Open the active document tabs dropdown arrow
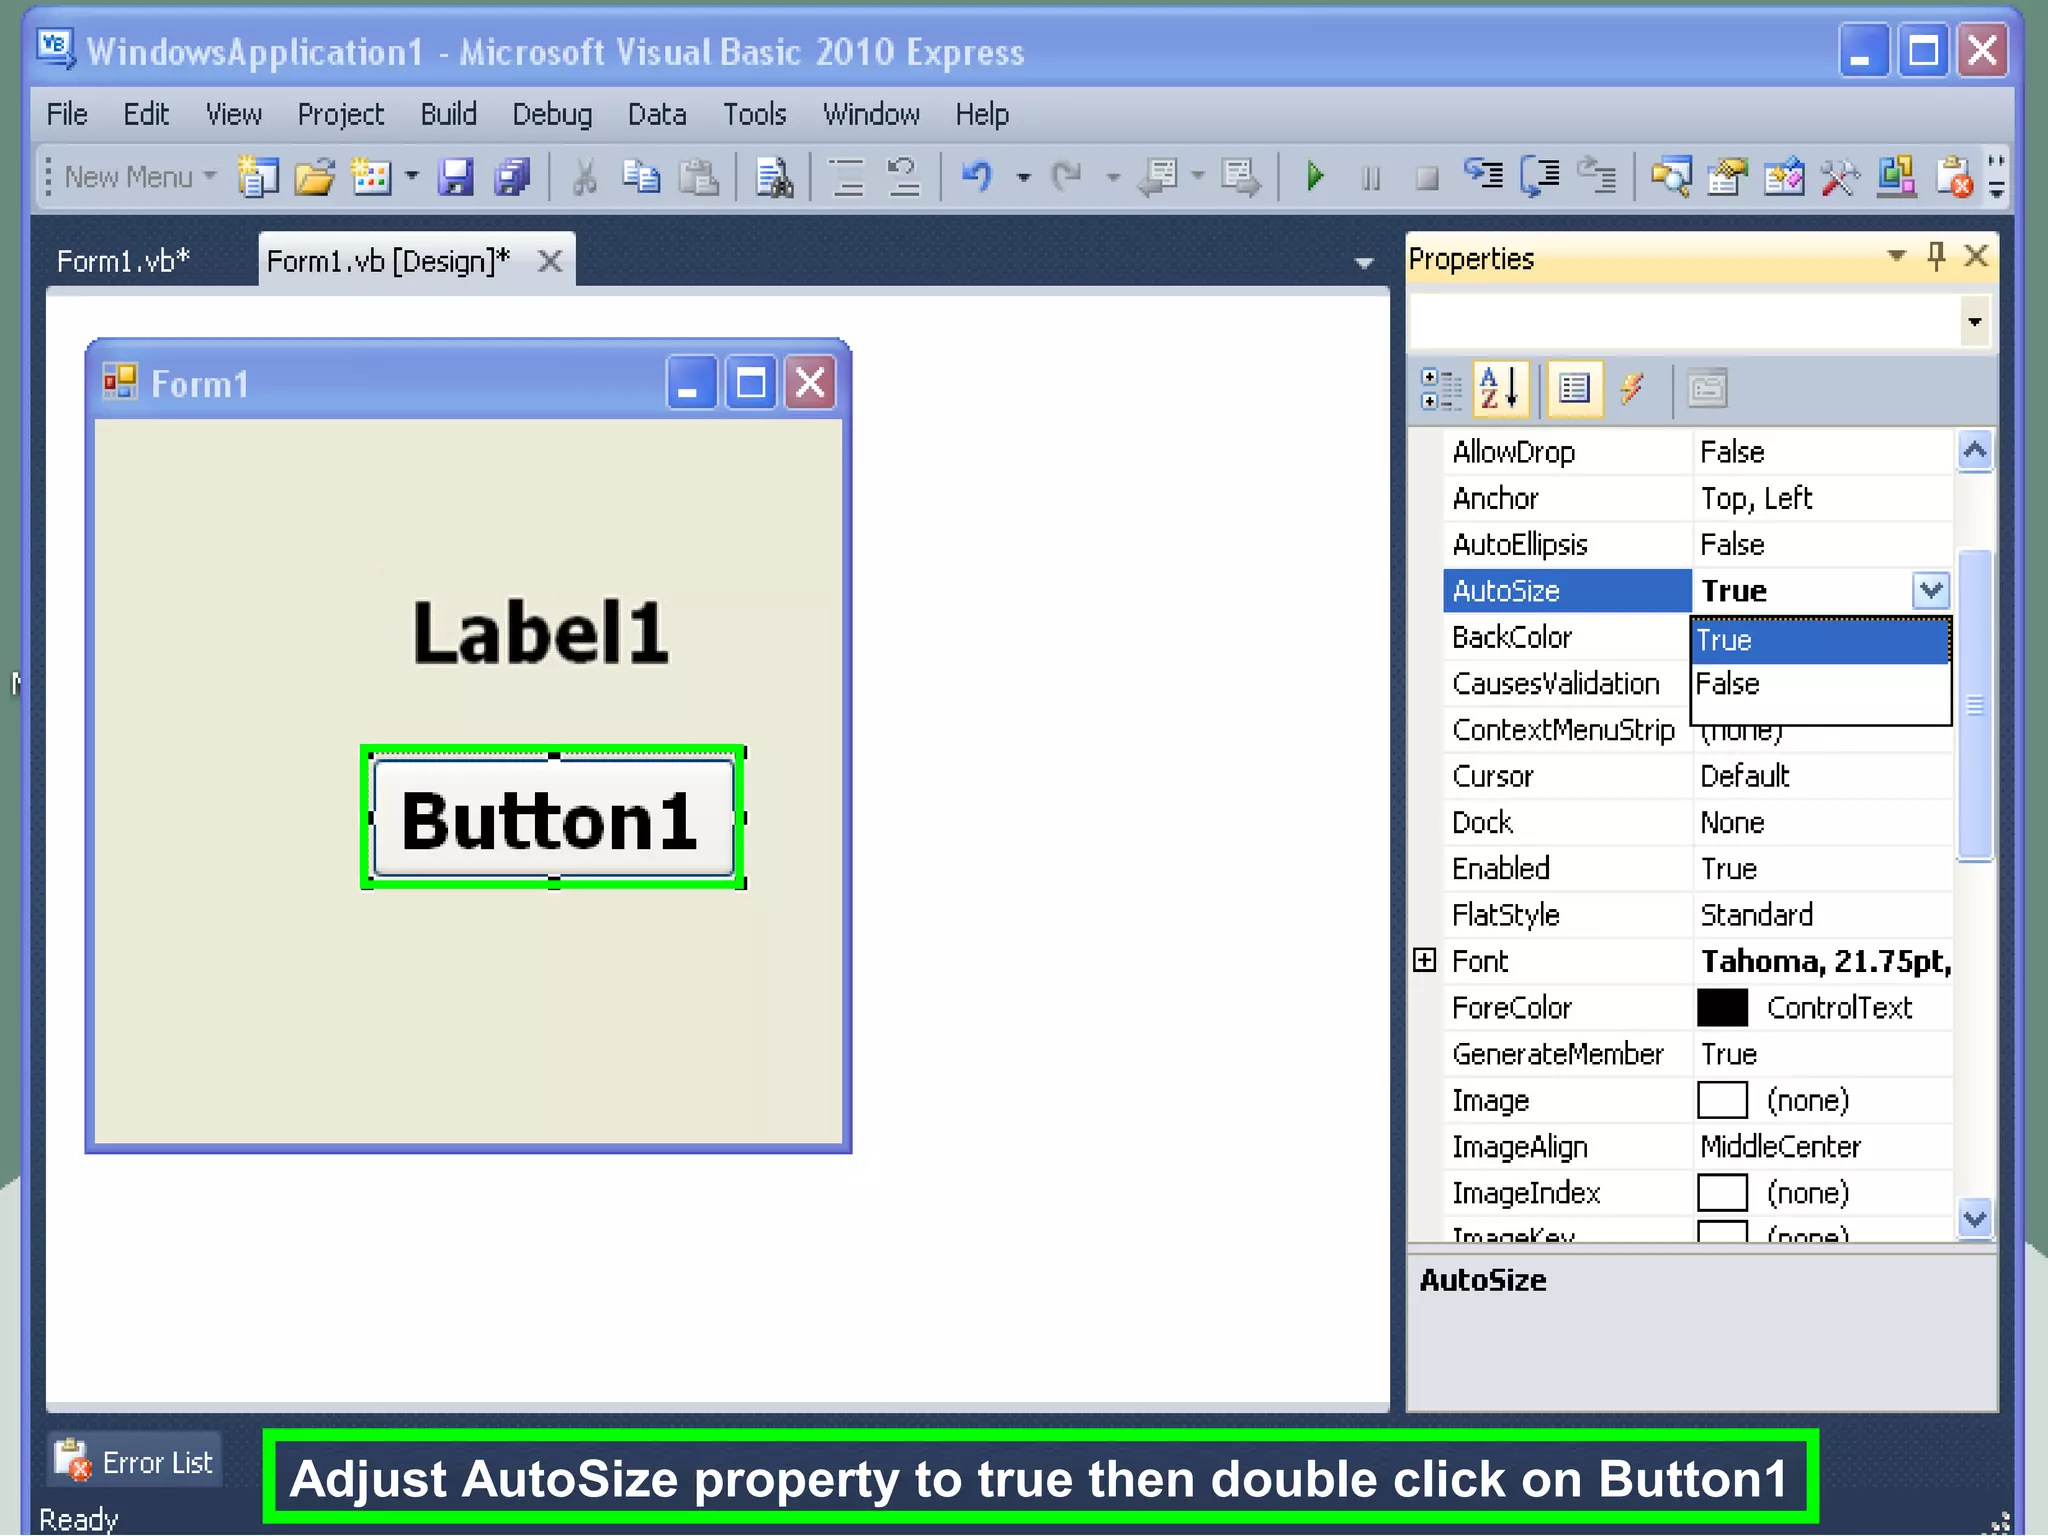Image resolution: width=2048 pixels, height=1536 pixels. click(x=1364, y=263)
